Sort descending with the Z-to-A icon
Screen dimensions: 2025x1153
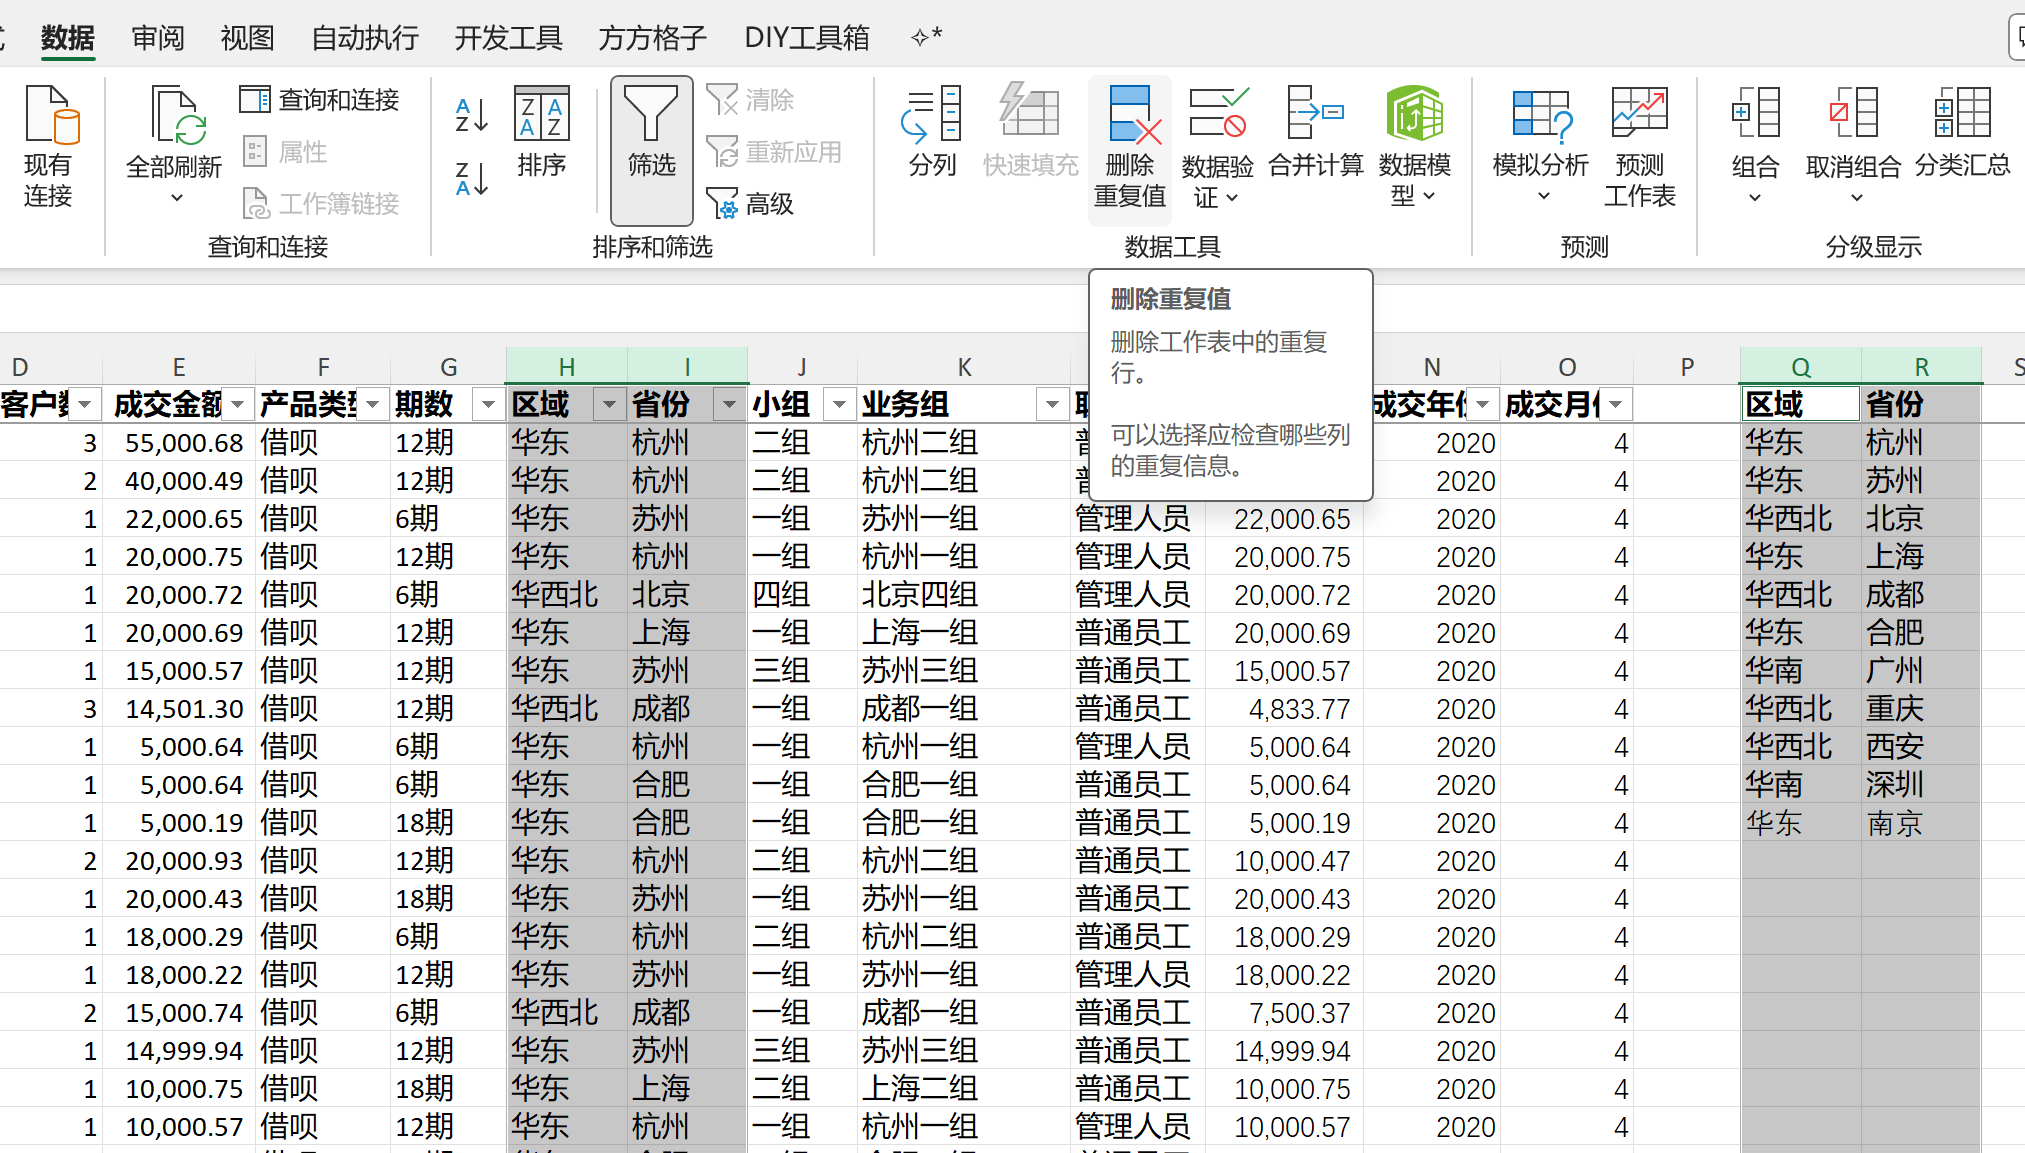(471, 179)
